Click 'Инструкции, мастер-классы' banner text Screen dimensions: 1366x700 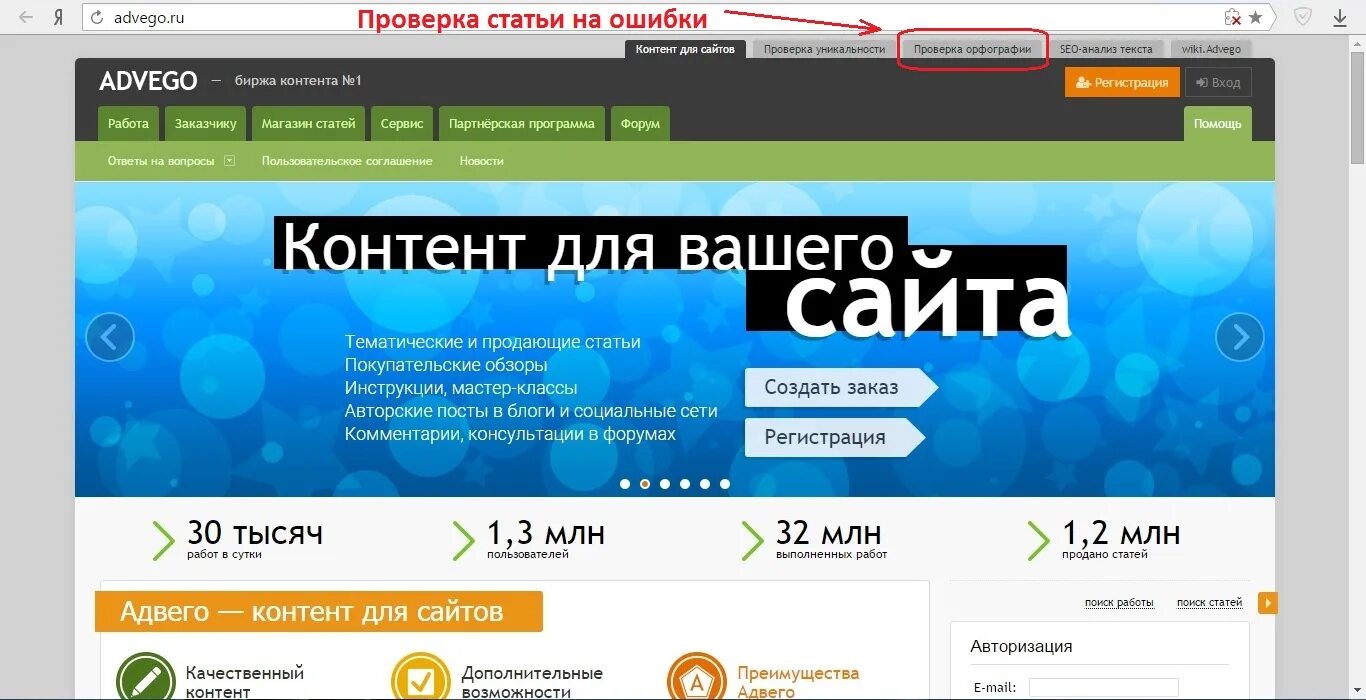tap(461, 388)
